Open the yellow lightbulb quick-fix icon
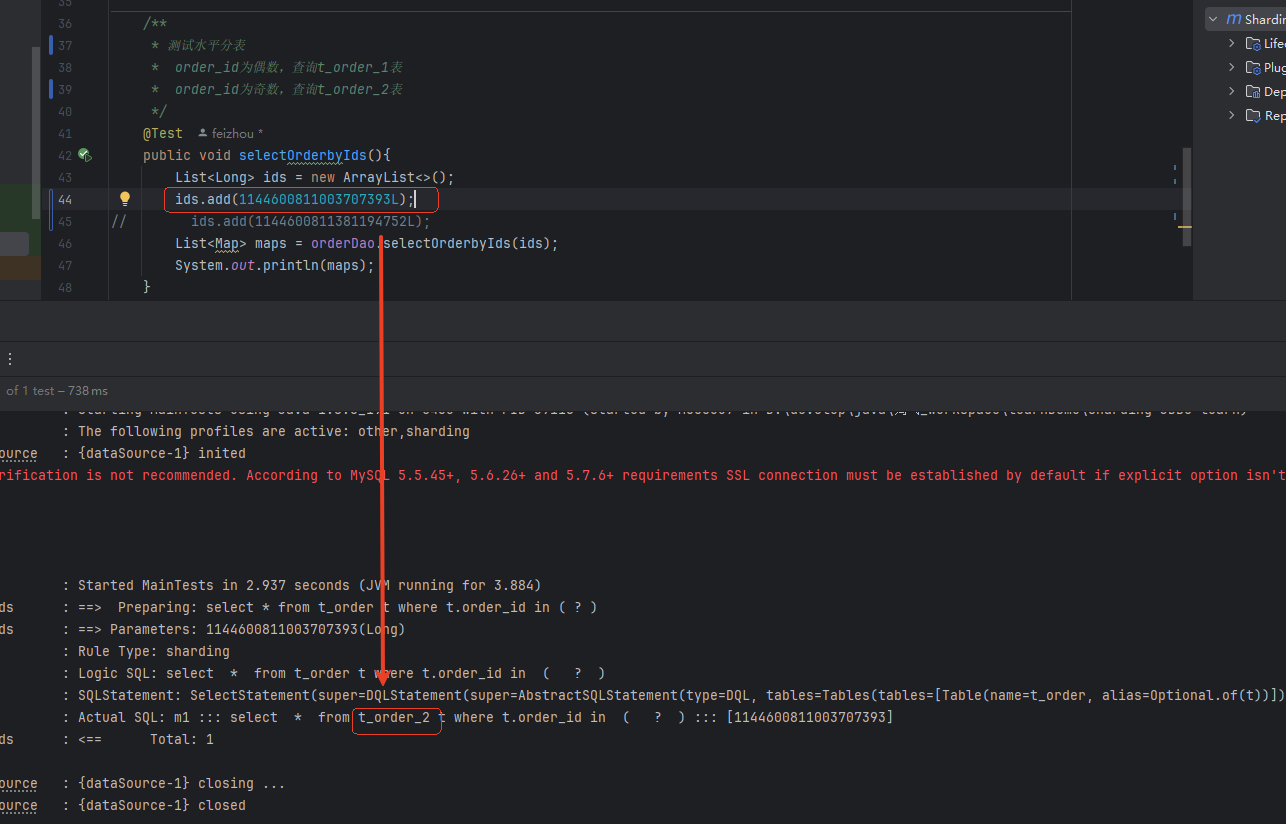The height and width of the screenshot is (824, 1286). coord(125,199)
